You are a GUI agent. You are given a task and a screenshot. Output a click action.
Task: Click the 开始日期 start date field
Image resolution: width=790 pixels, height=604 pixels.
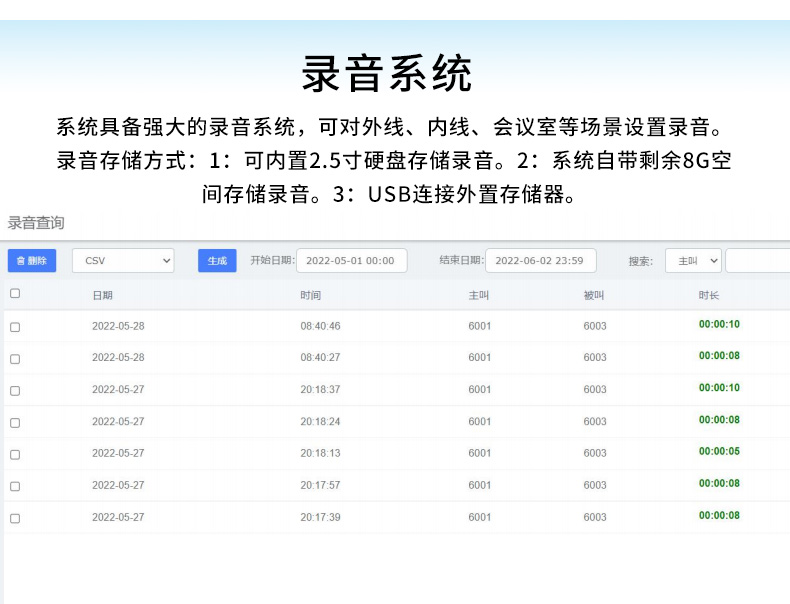click(351, 260)
